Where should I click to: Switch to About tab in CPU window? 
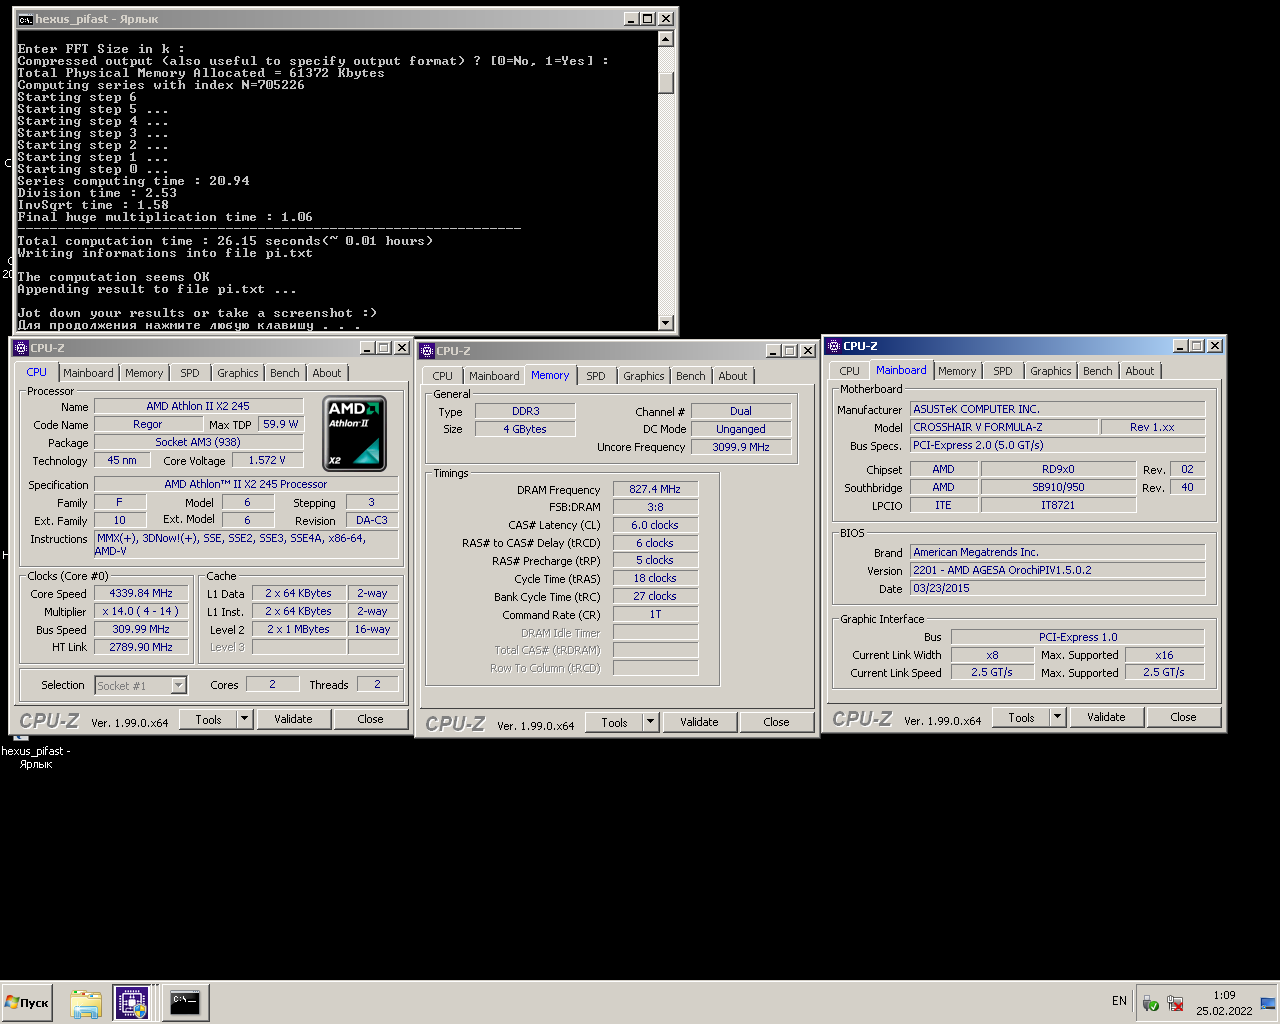click(x=327, y=373)
